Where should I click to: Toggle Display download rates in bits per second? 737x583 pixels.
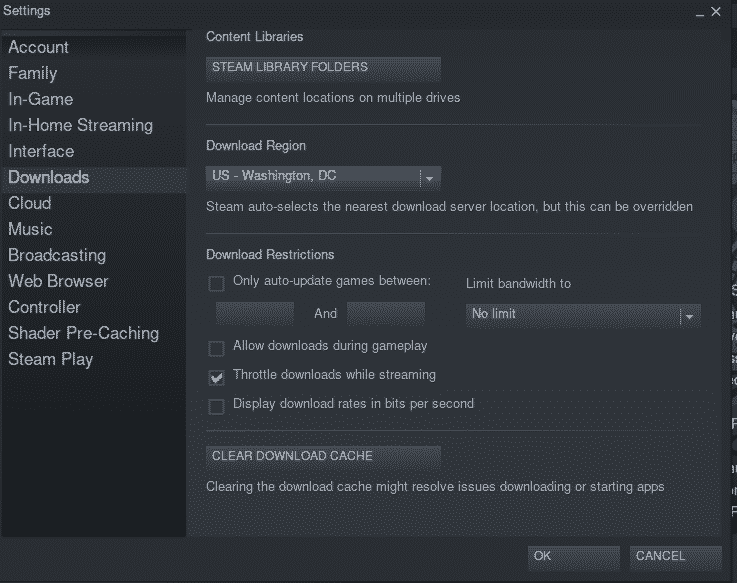click(216, 407)
